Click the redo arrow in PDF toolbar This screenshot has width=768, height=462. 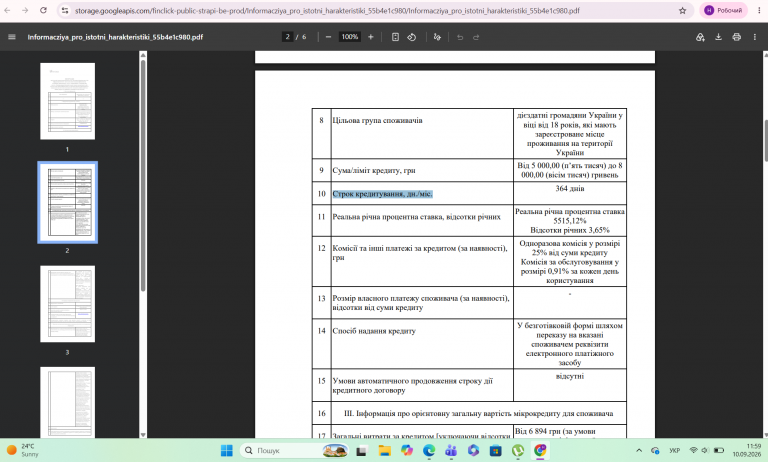(476, 37)
